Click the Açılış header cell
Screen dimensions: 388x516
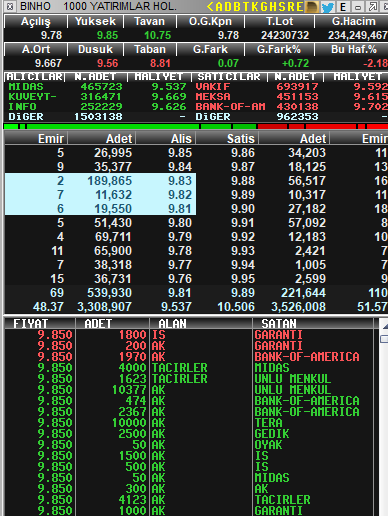point(35,21)
